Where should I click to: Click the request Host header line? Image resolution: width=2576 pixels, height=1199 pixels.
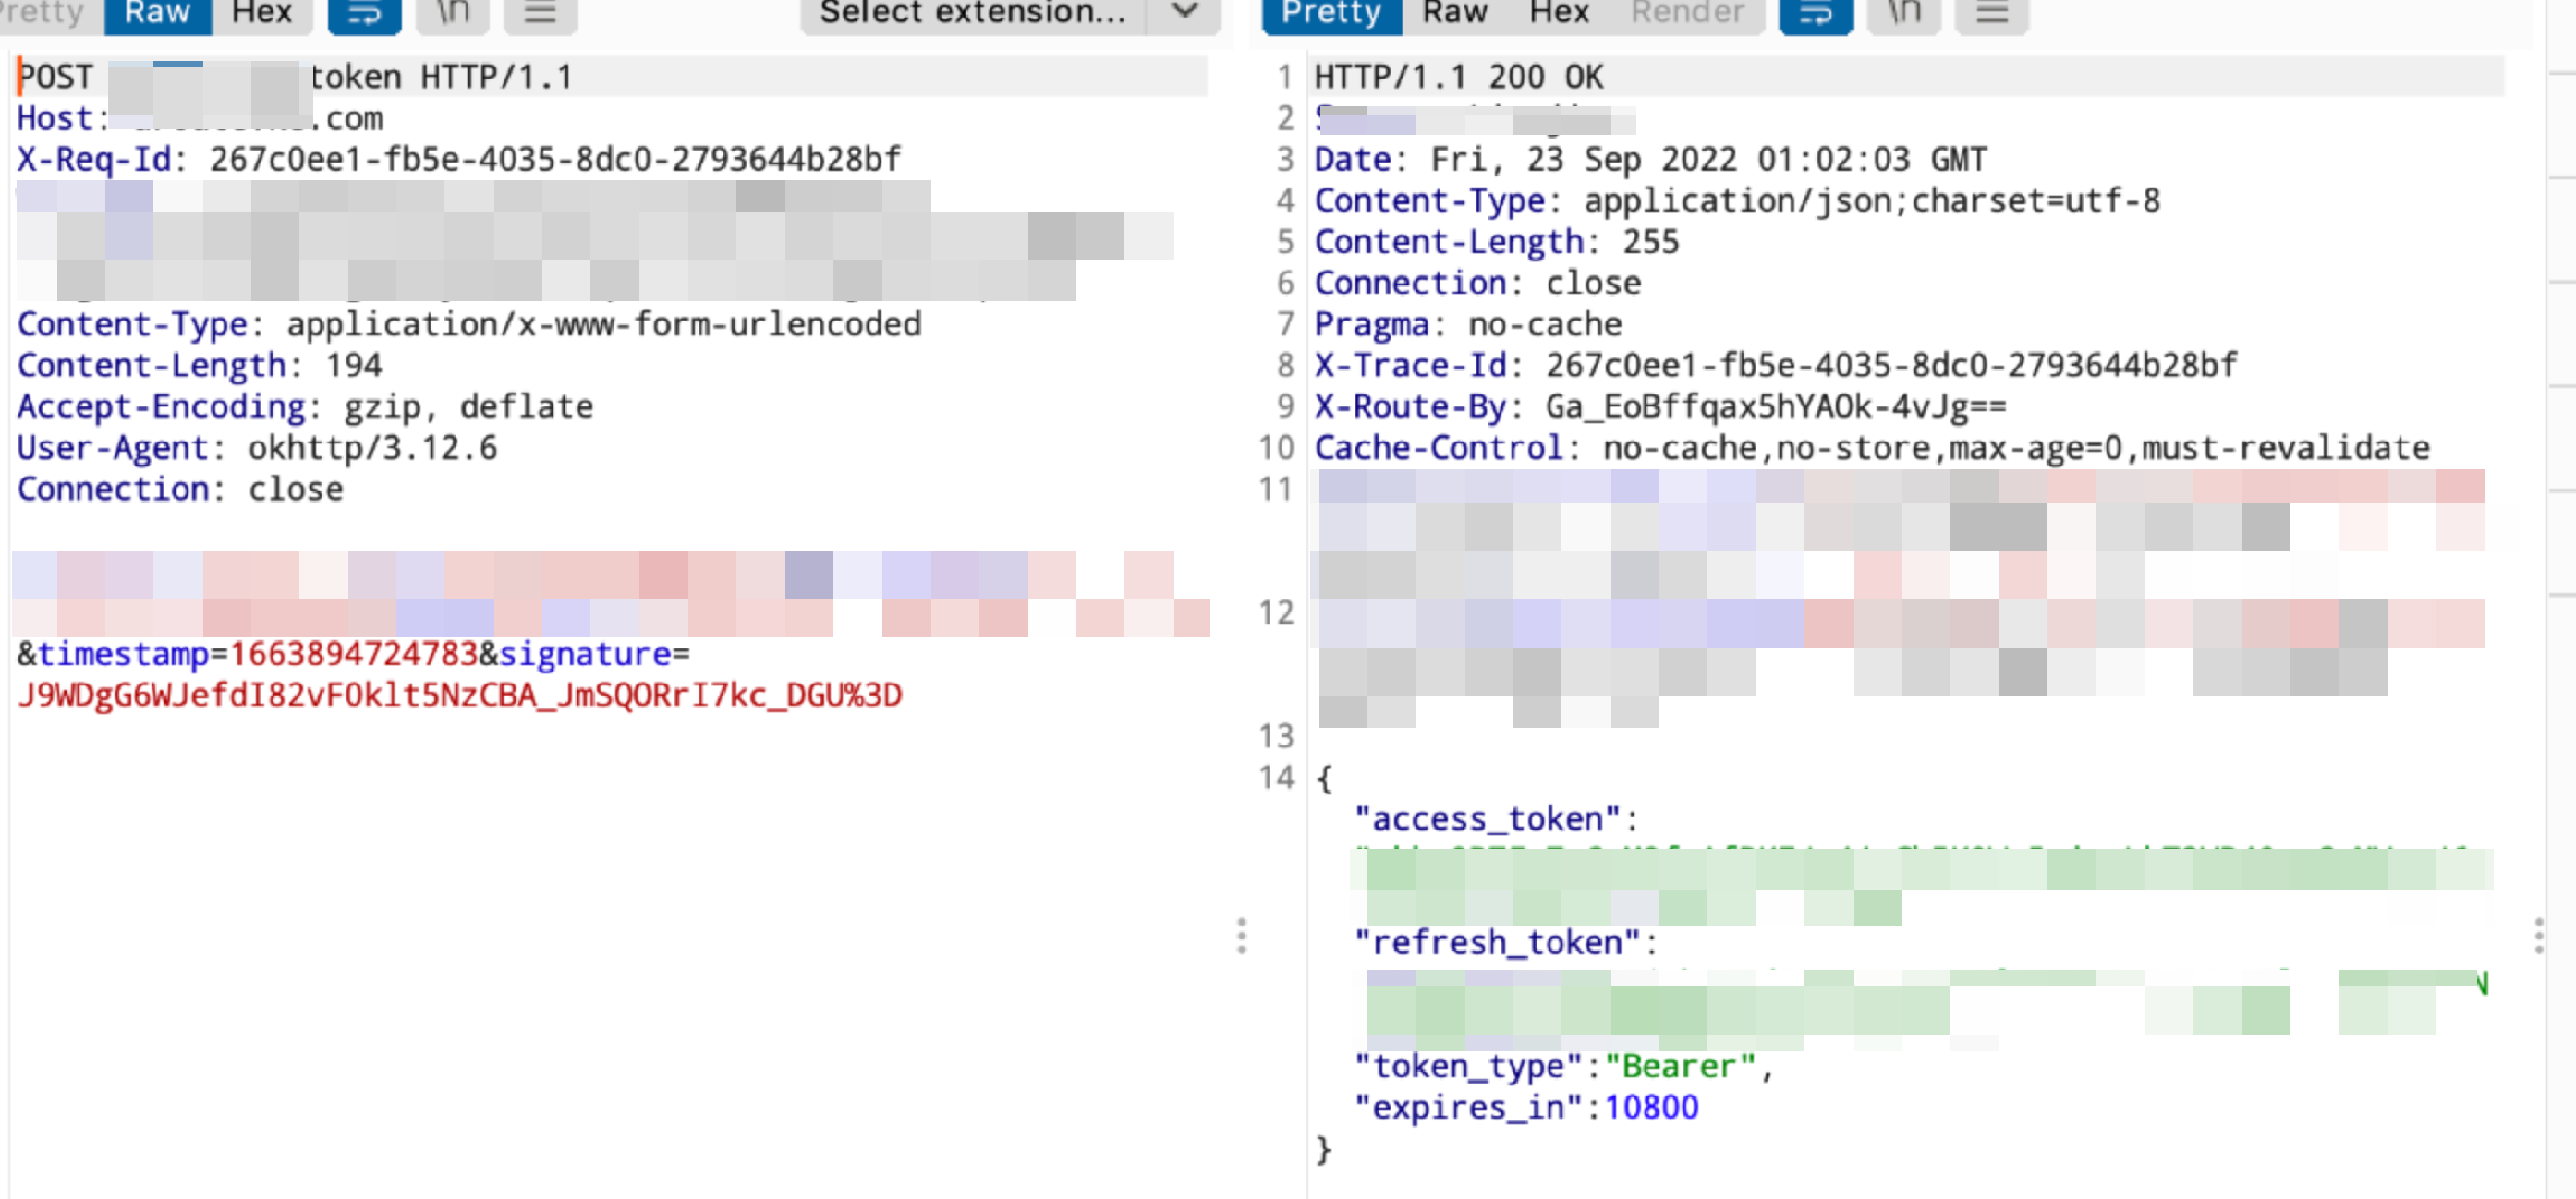(x=200, y=118)
